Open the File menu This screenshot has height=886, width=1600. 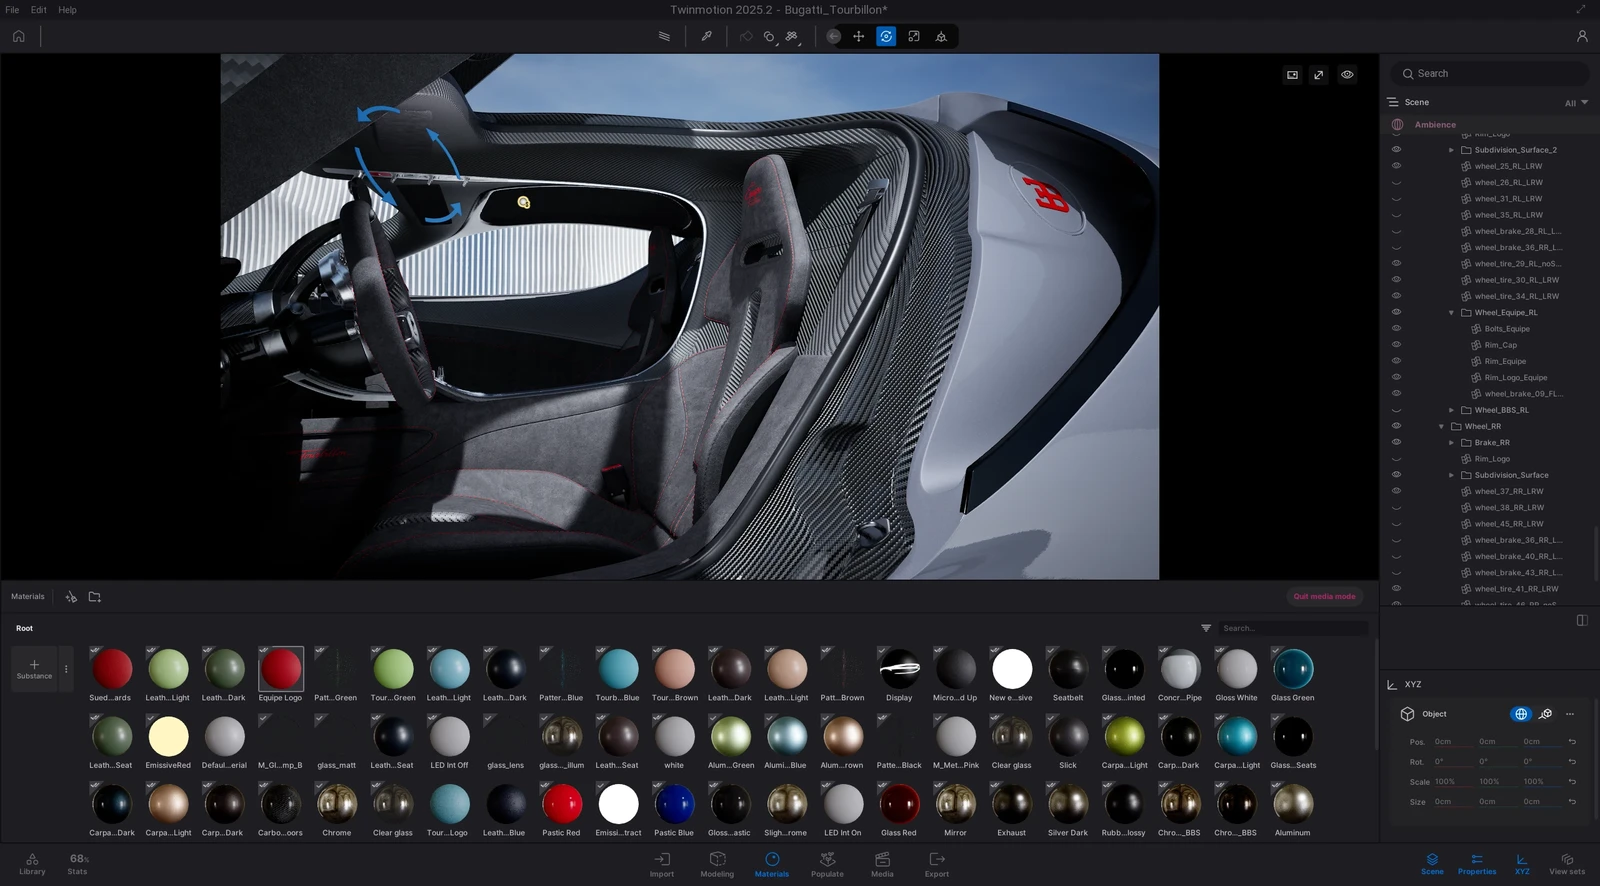click(12, 10)
